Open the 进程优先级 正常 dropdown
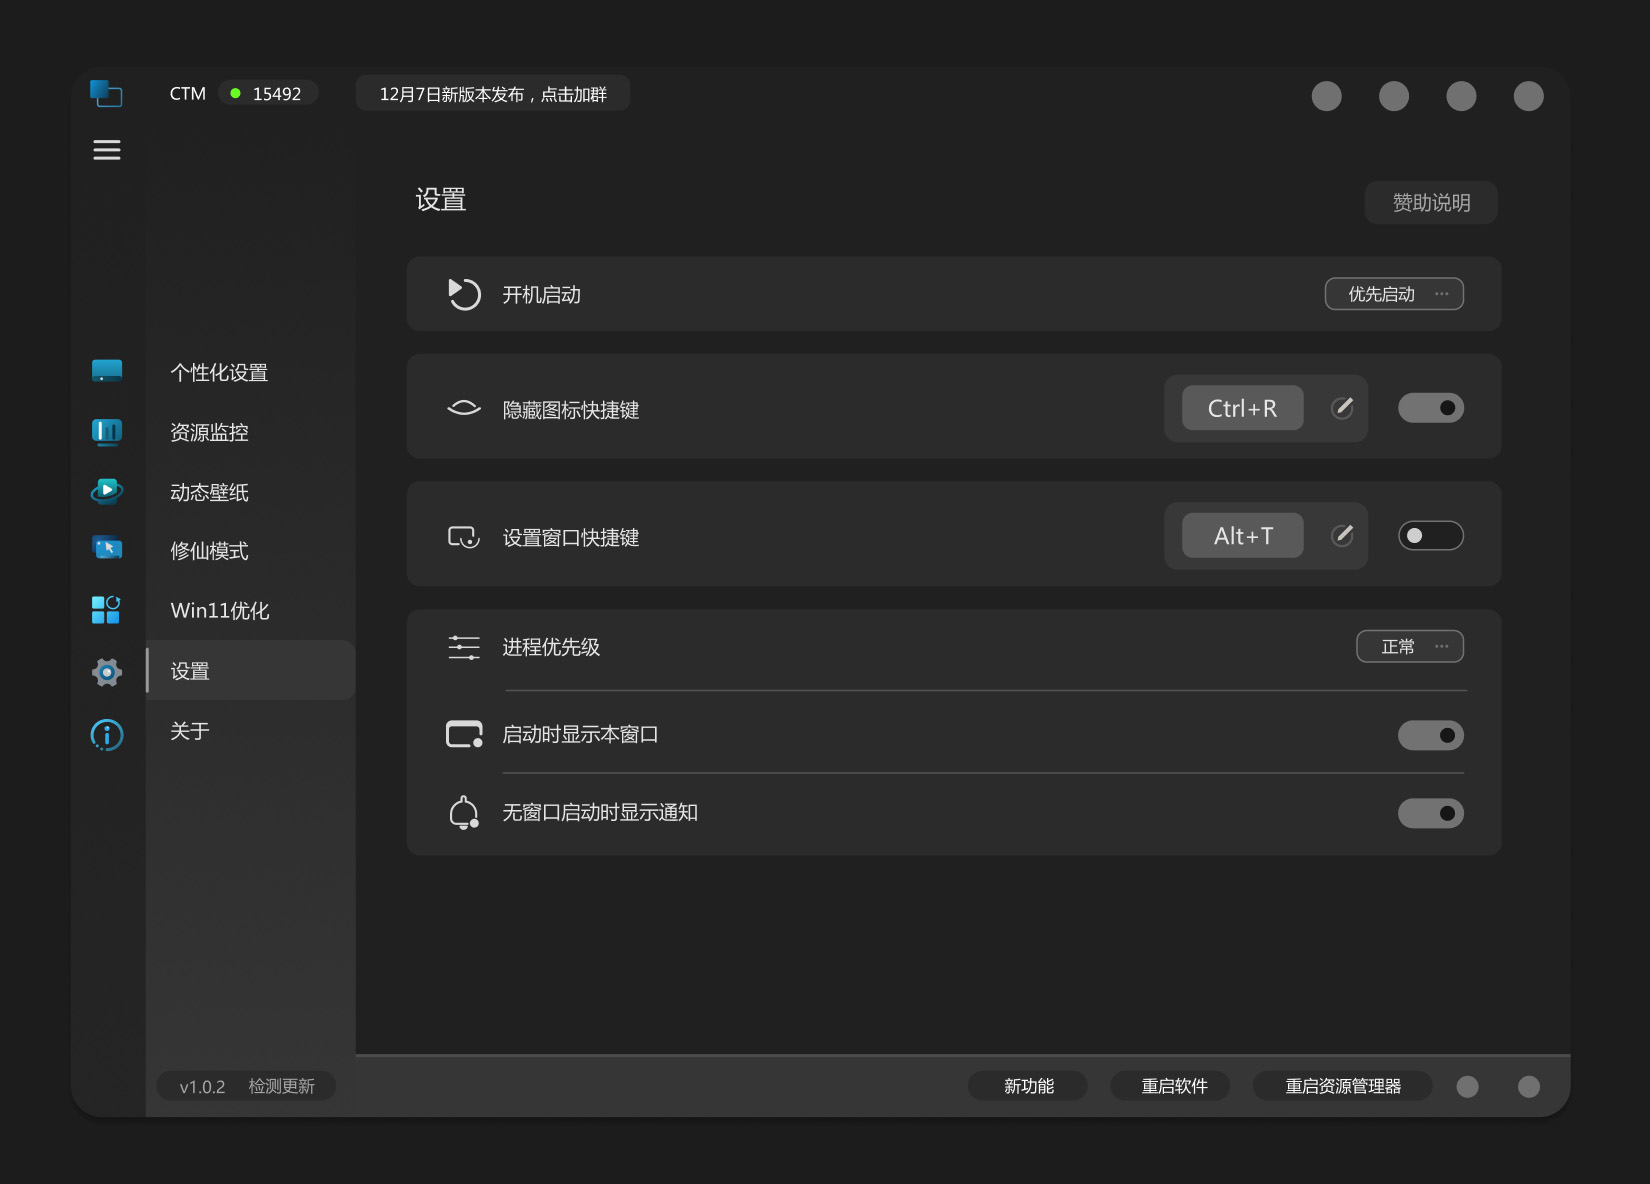 click(1409, 647)
